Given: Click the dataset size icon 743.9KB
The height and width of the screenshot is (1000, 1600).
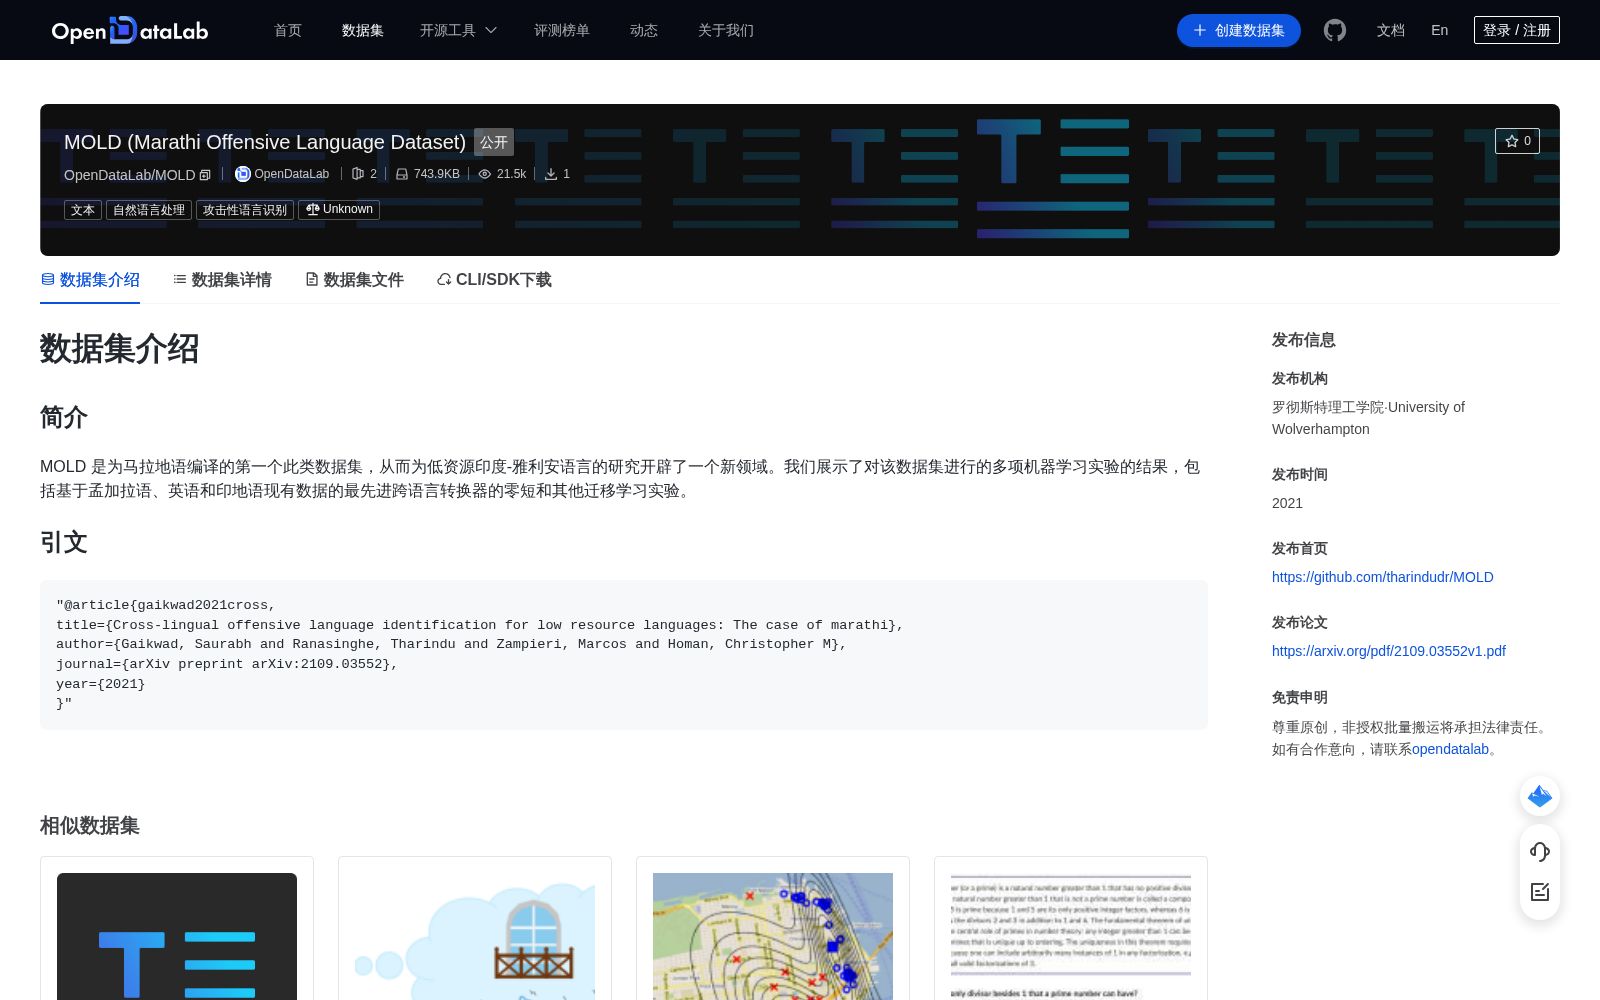Looking at the screenshot, I should pos(402,174).
